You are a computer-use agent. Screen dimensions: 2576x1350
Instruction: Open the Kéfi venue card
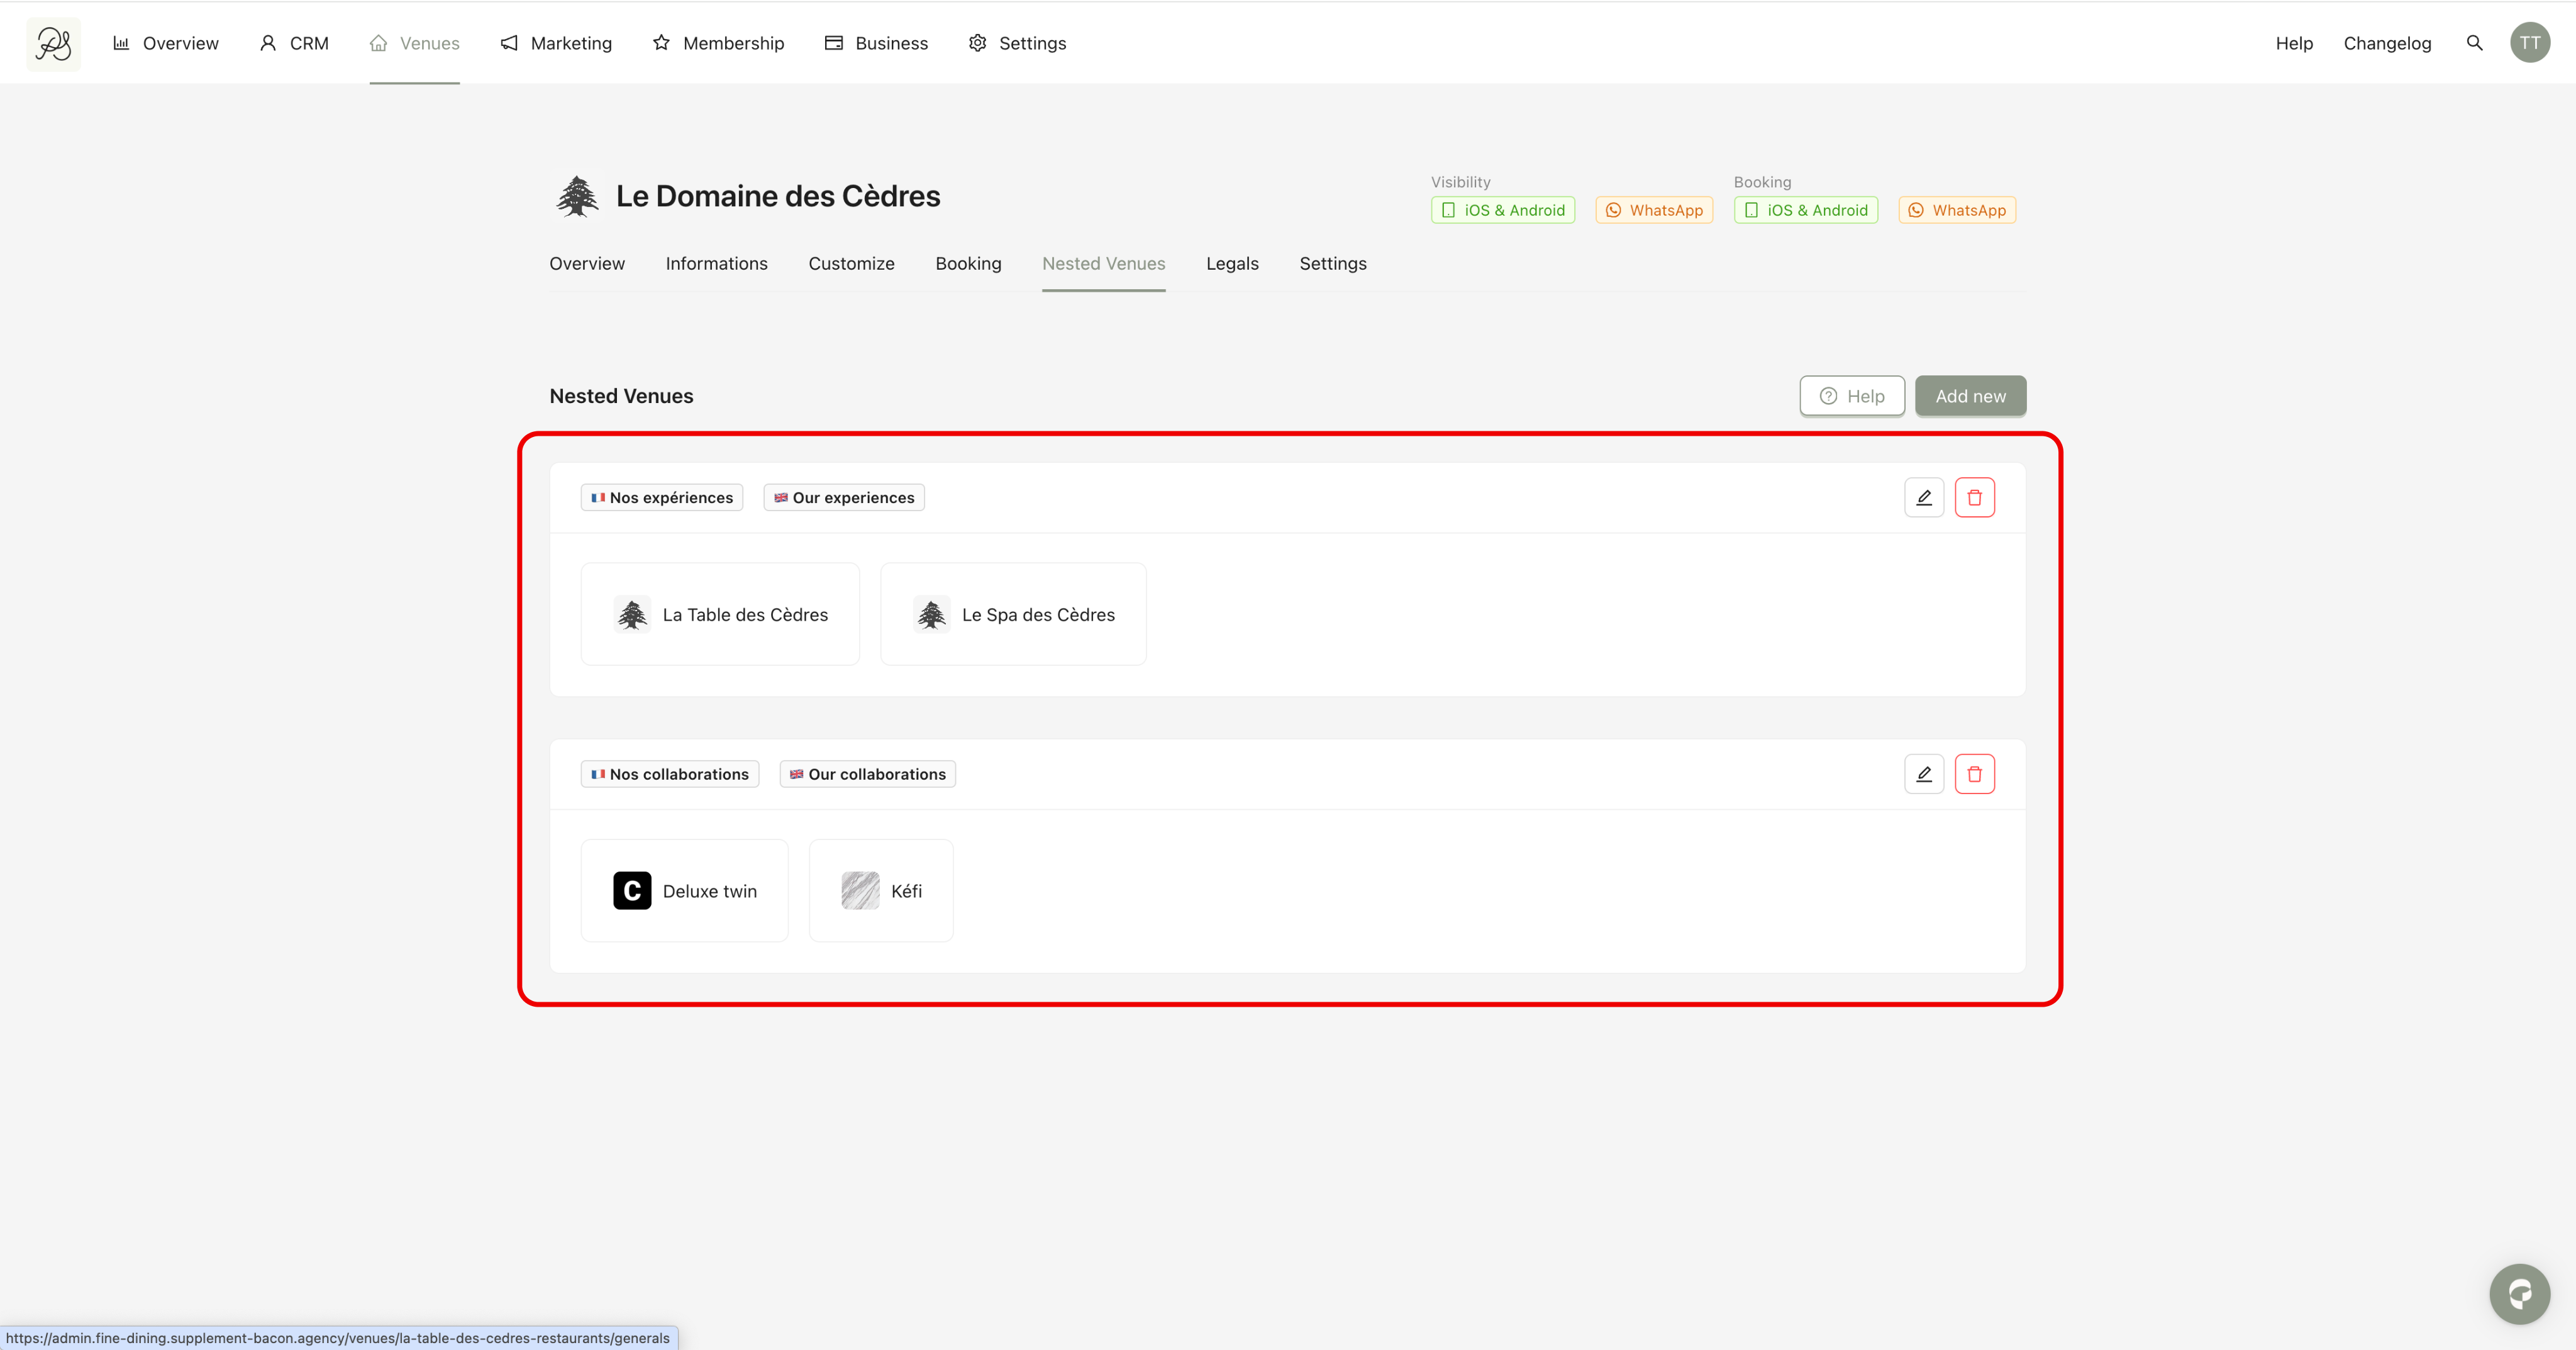pyautogui.click(x=880, y=891)
